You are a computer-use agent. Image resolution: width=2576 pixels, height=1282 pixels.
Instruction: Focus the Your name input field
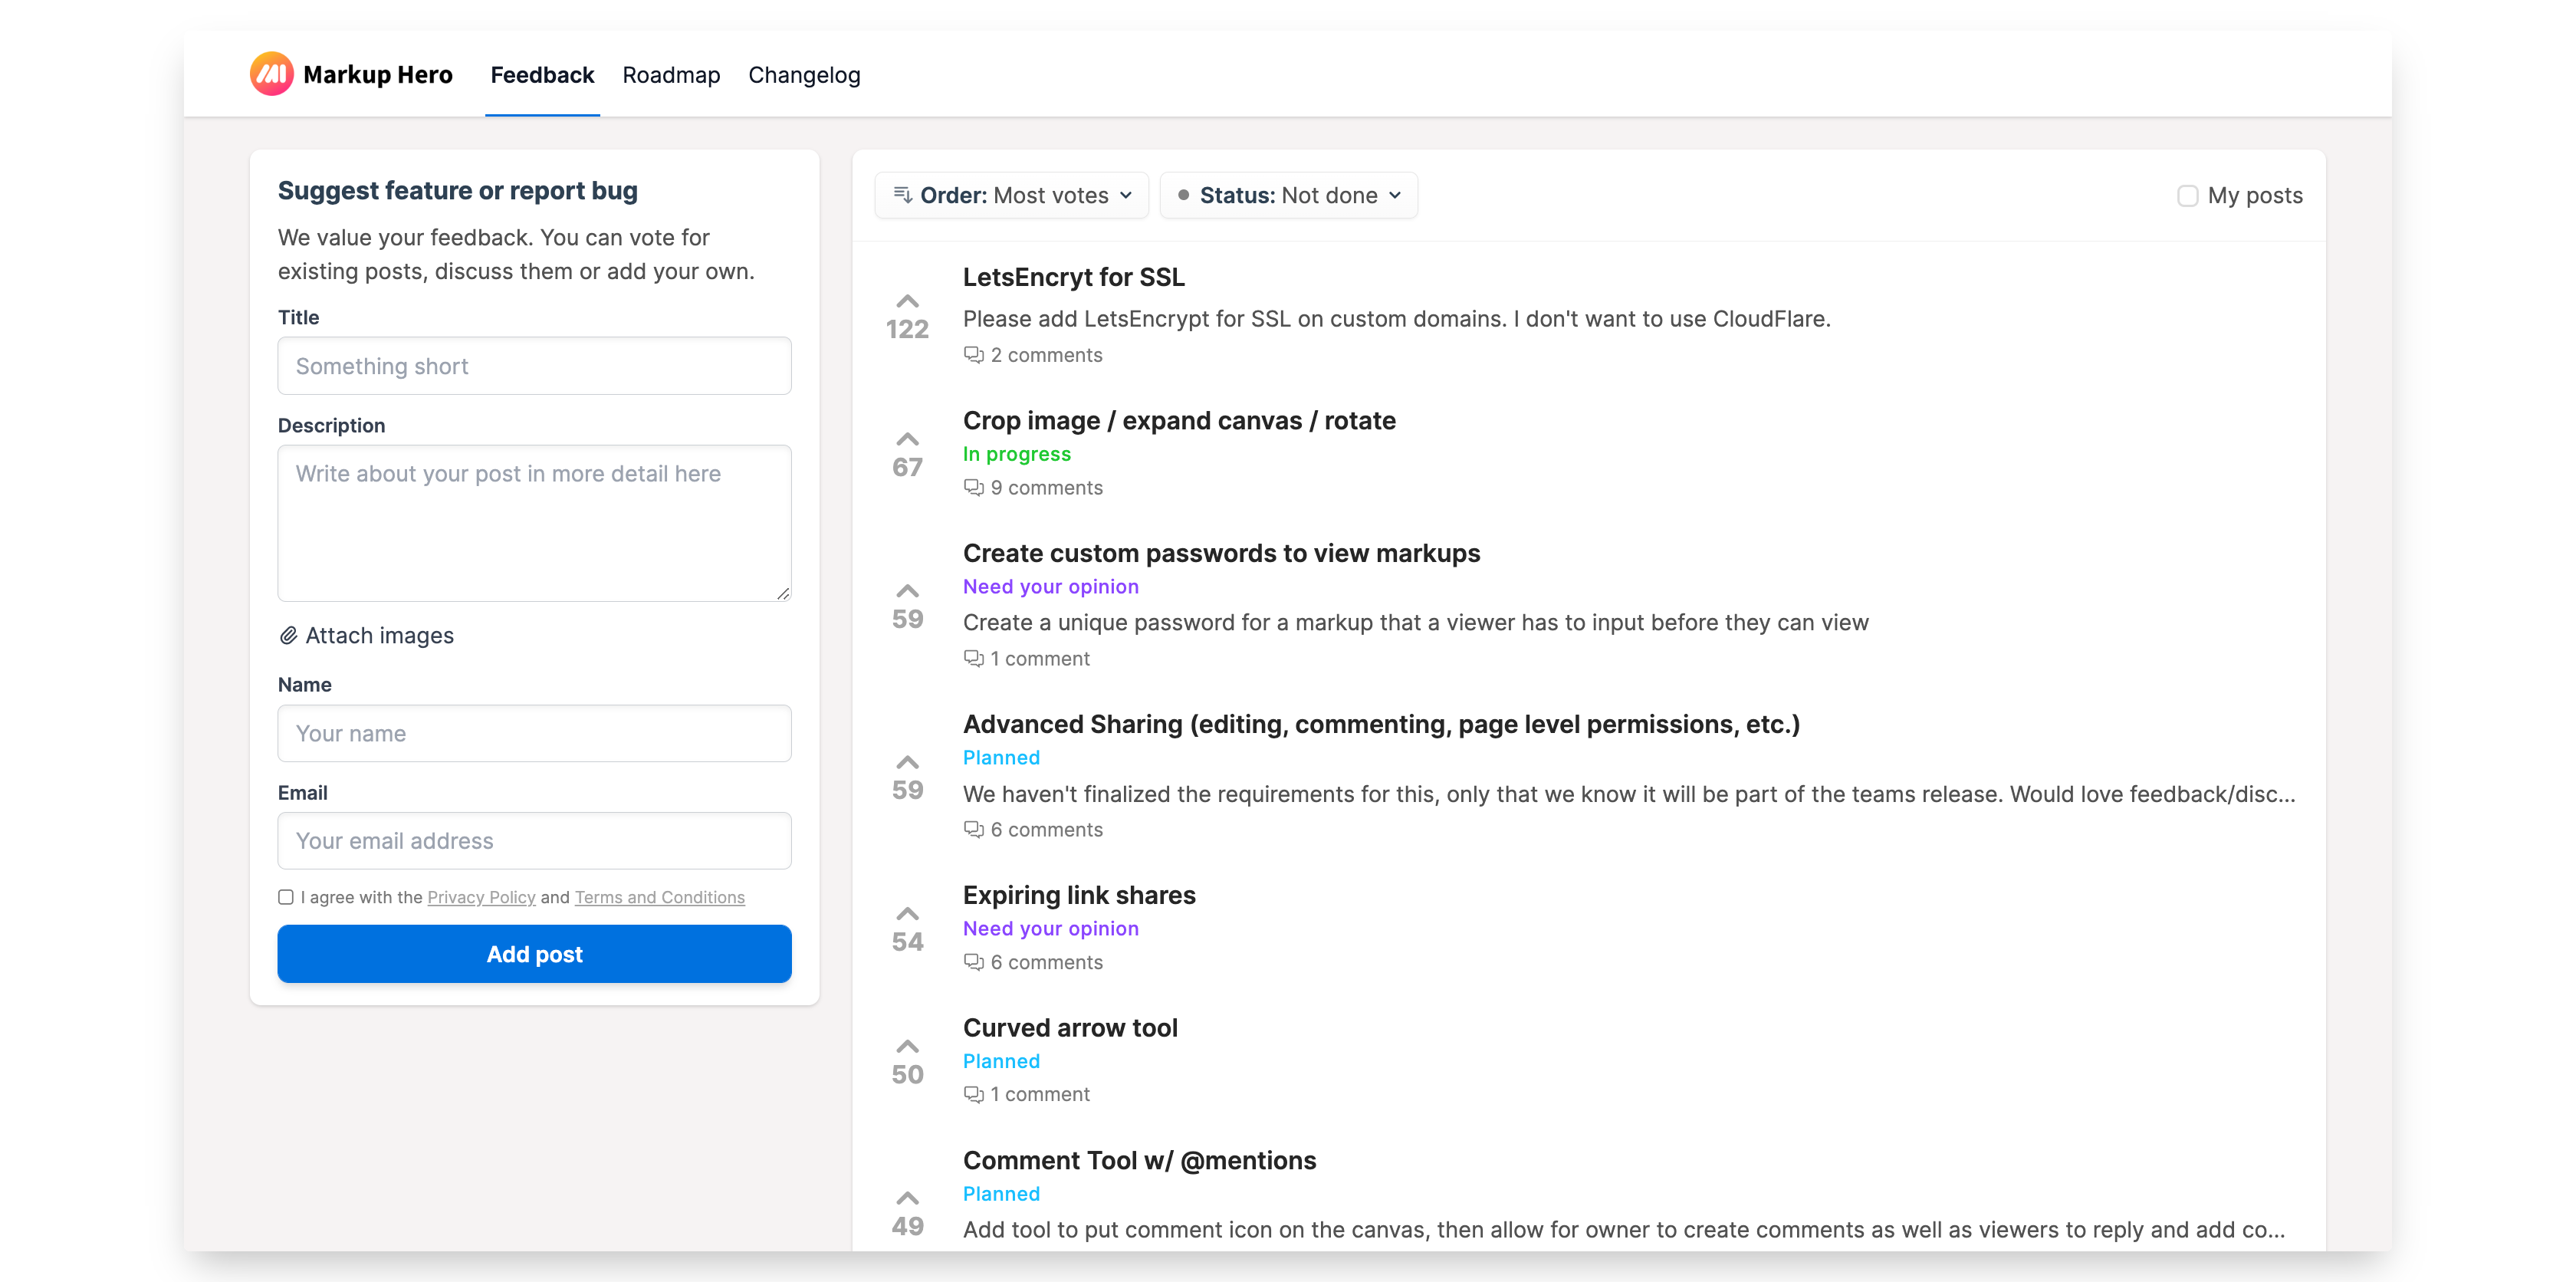(x=534, y=733)
